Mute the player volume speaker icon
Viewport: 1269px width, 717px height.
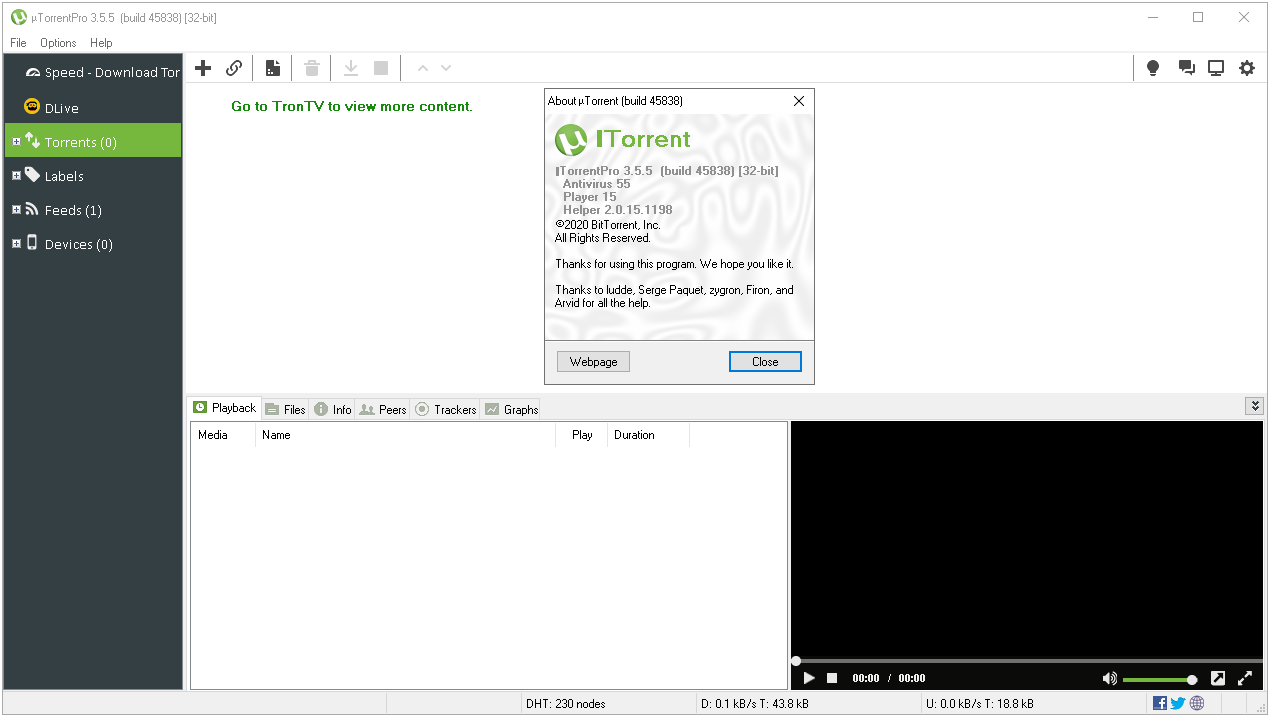coord(1109,678)
